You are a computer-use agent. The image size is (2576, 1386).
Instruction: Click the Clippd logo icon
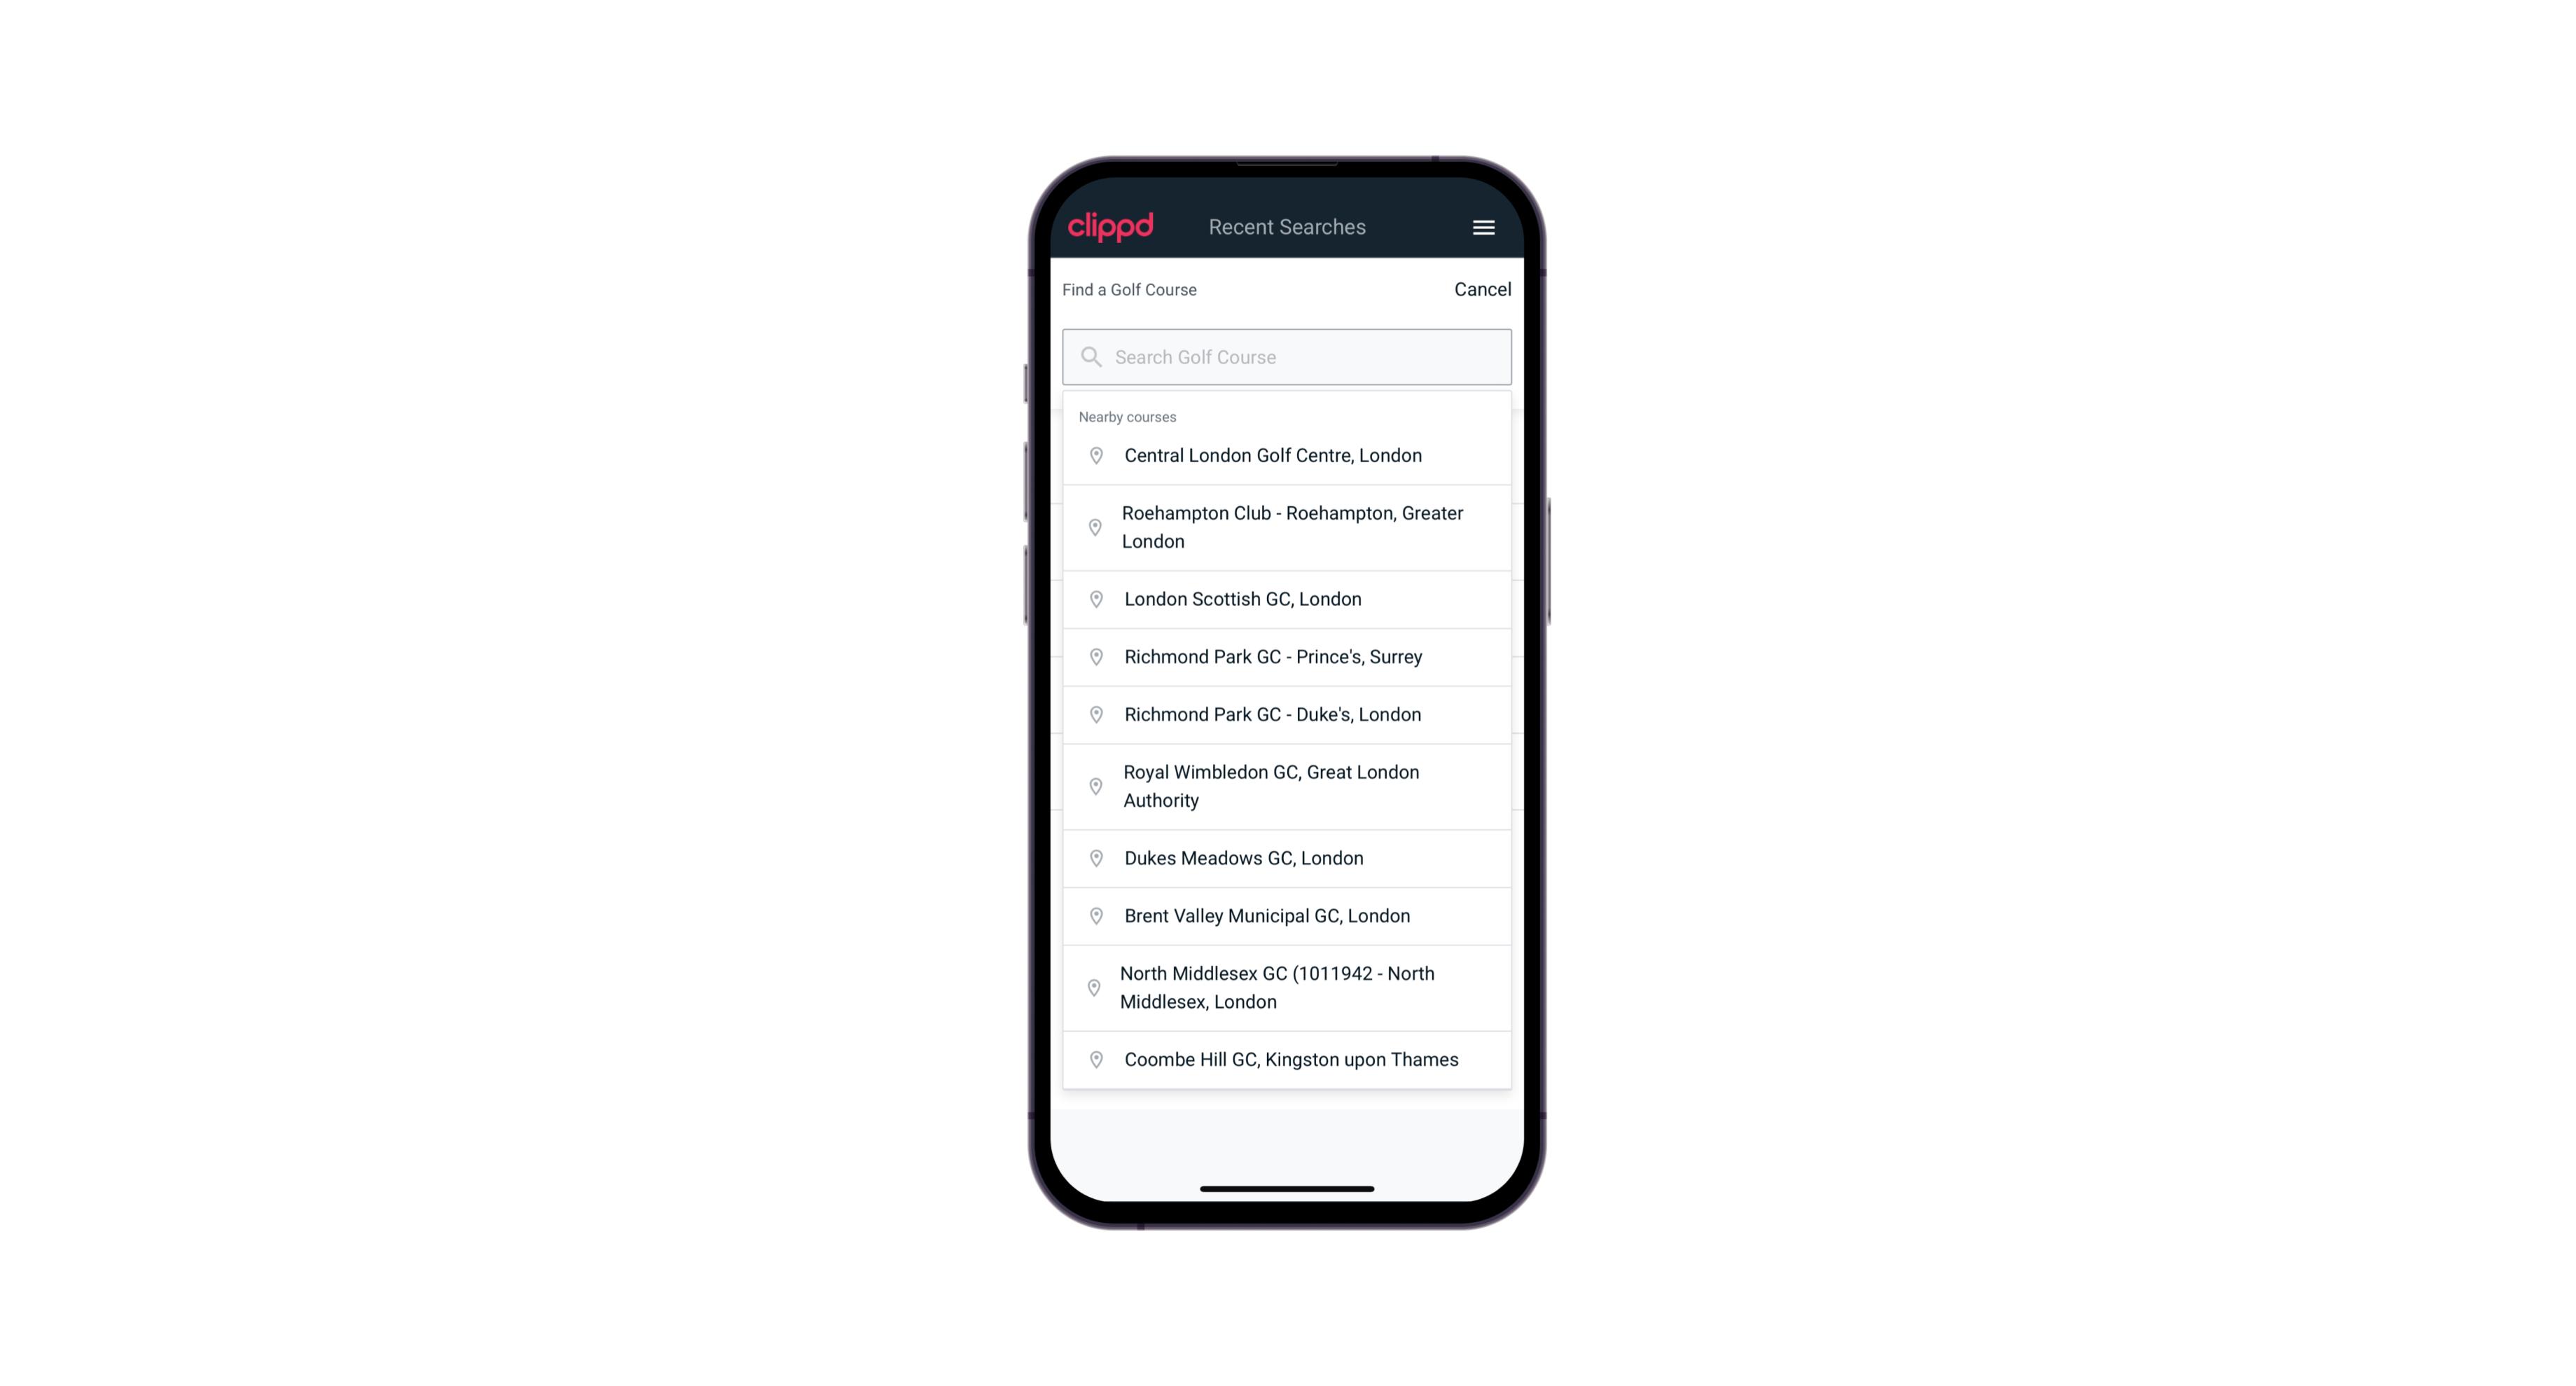pyautogui.click(x=1112, y=226)
